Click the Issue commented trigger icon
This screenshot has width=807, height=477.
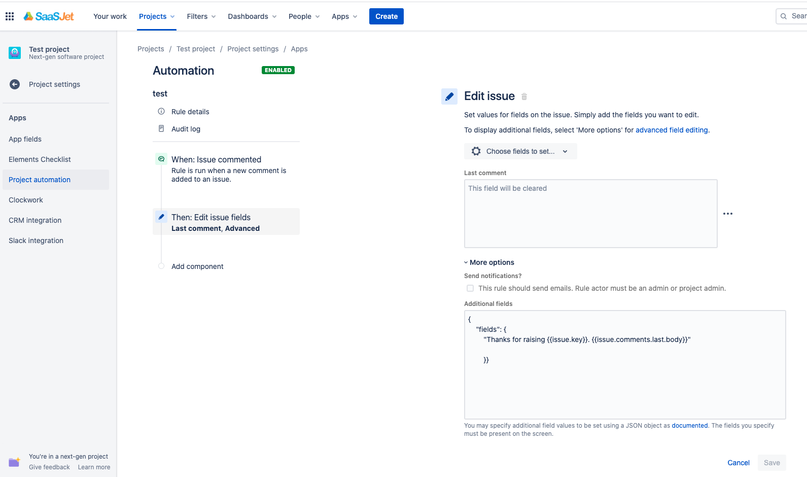click(x=161, y=159)
